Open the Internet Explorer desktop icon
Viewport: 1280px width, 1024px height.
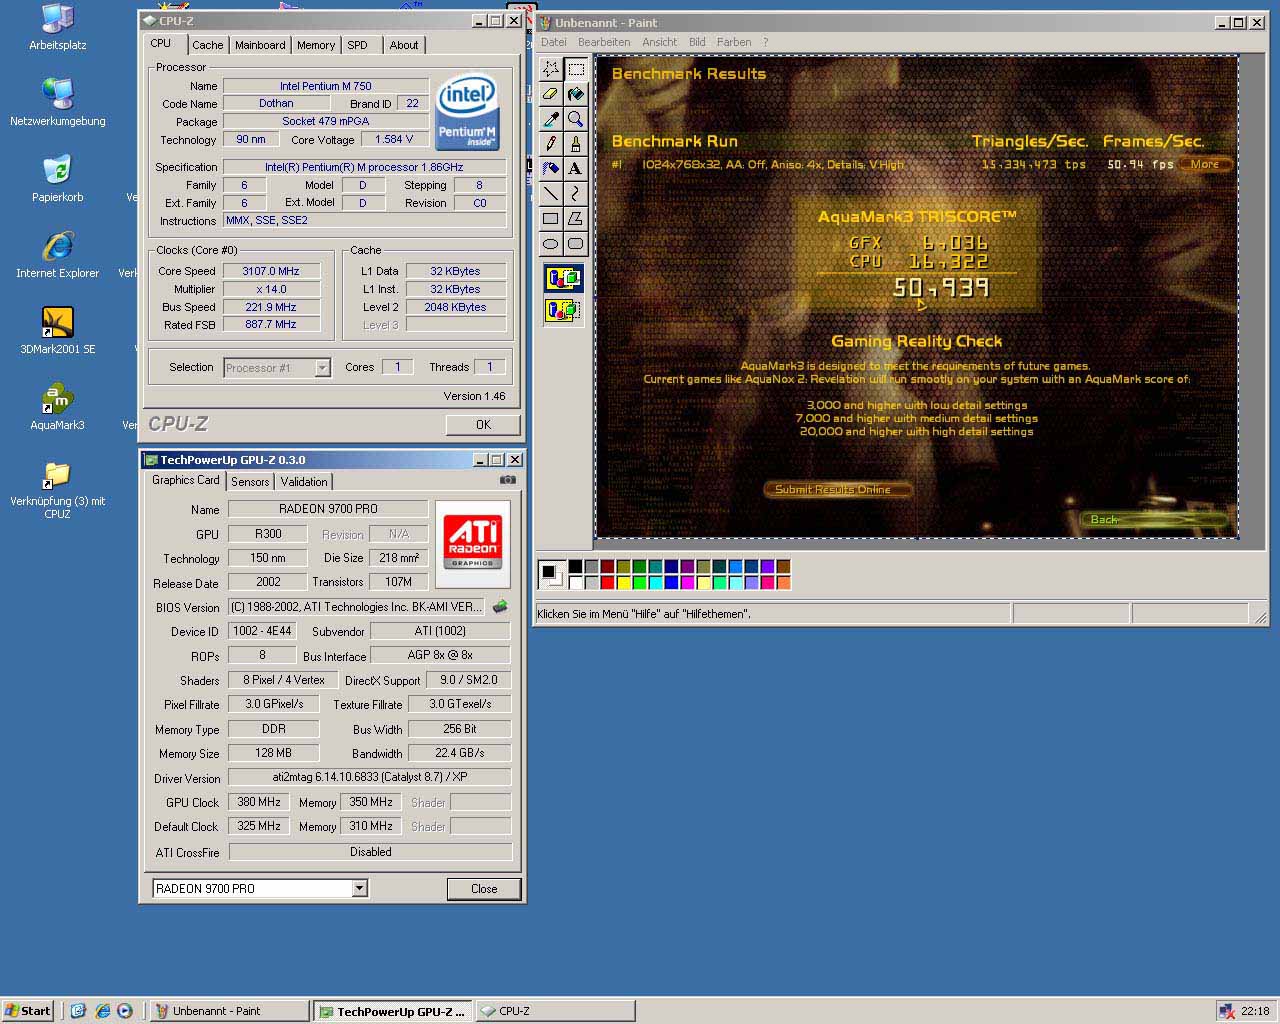click(x=58, y=254)
